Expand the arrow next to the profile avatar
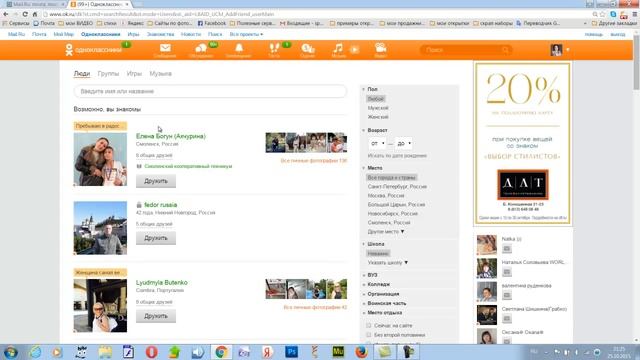The image size is (640, 360). [567, 50]
